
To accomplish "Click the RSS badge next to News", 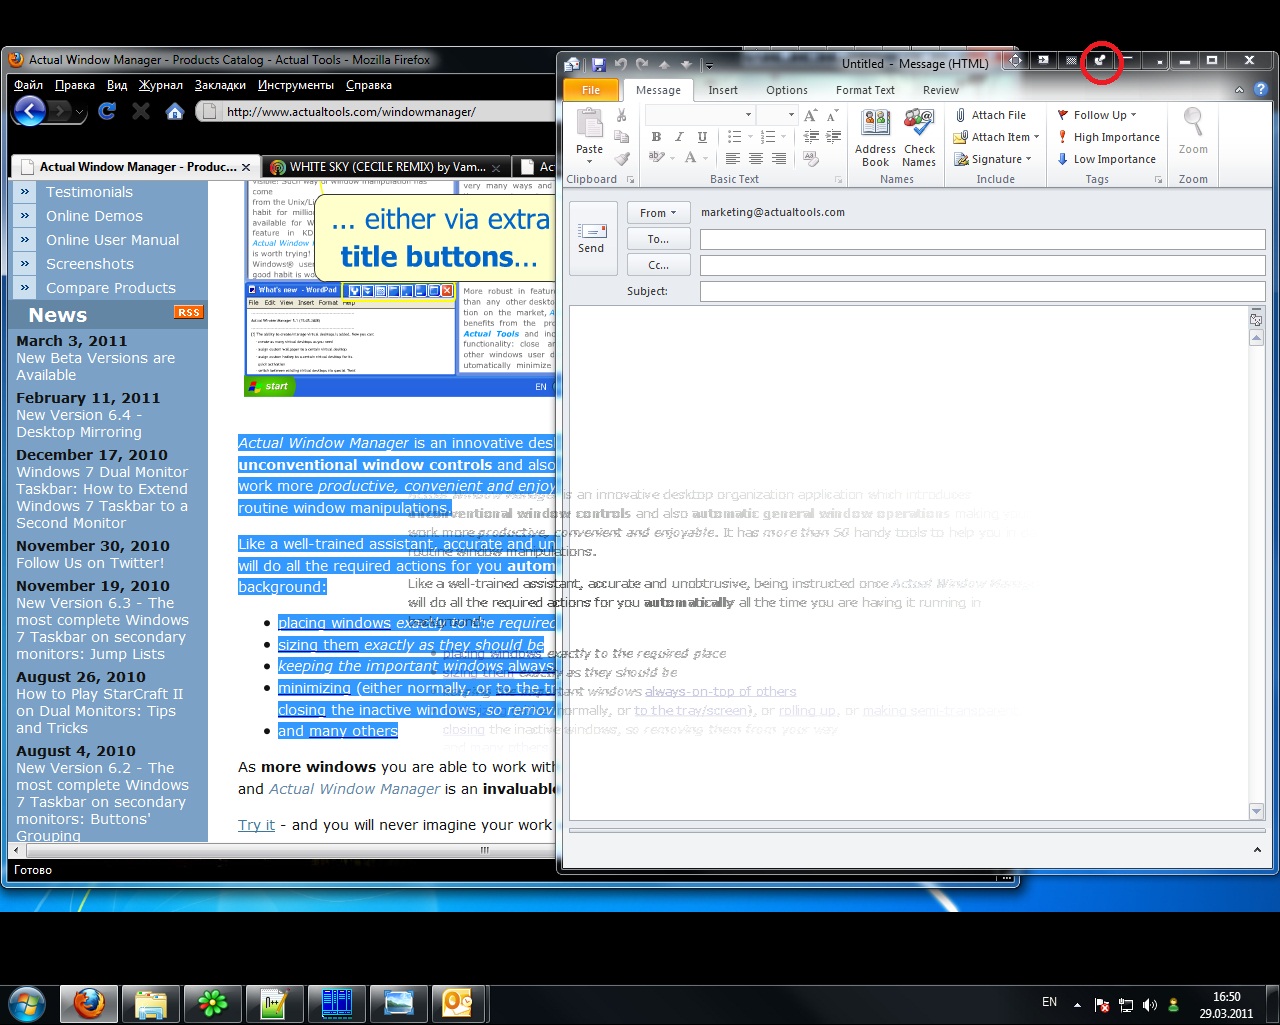I will (x=188, y=313).
